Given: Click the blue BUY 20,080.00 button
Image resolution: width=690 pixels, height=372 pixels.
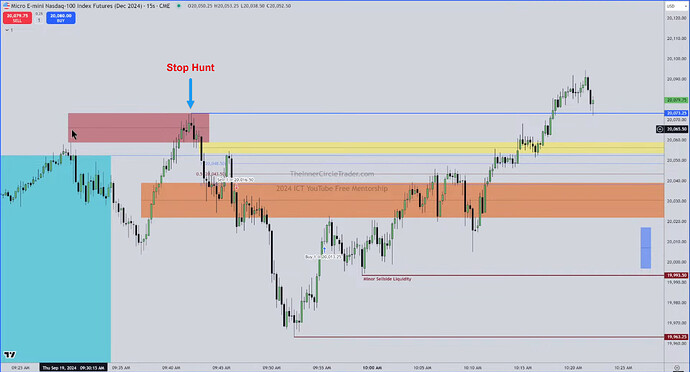Looking at the screenshot, I should [x=61, y=18].
